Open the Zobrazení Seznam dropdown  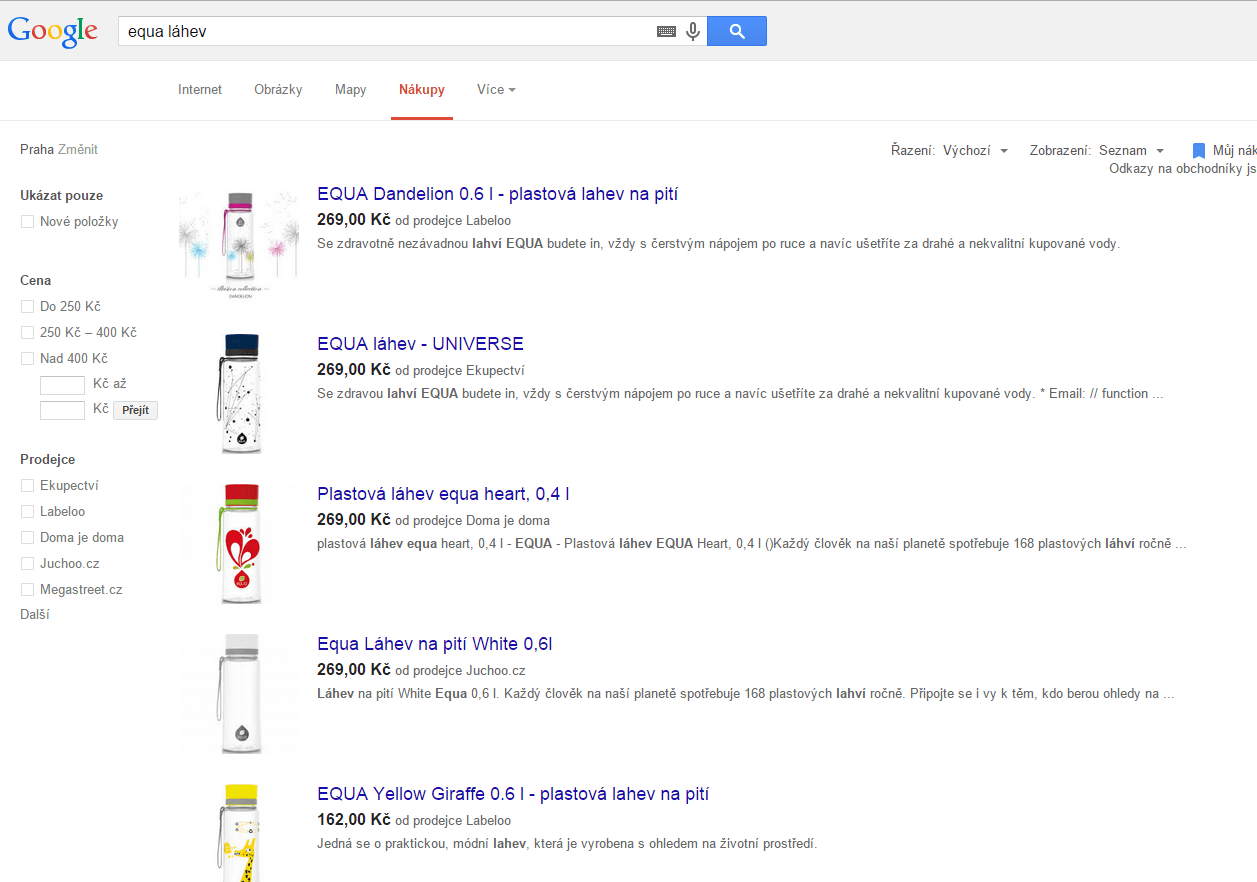click(1131, 148)
